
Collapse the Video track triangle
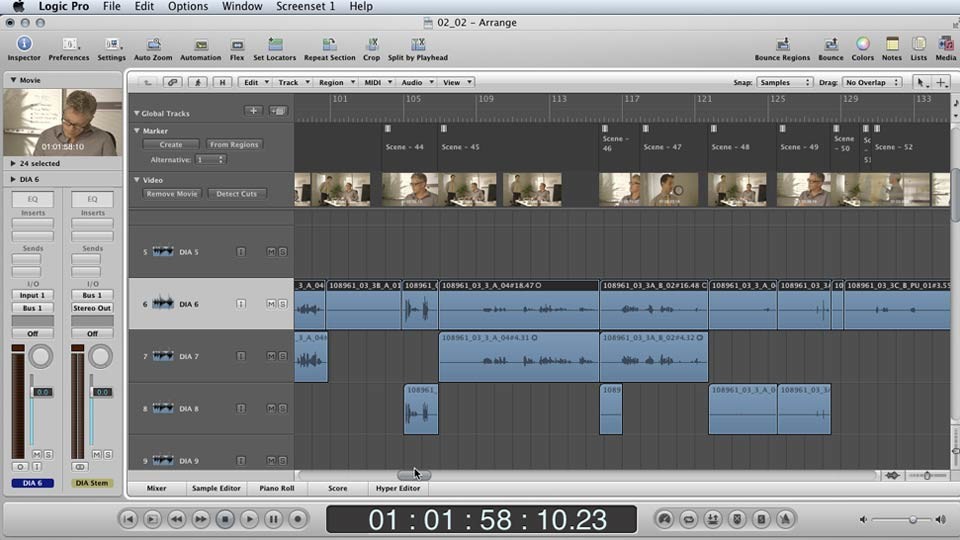pyautogui.click(x=137, y=179)
